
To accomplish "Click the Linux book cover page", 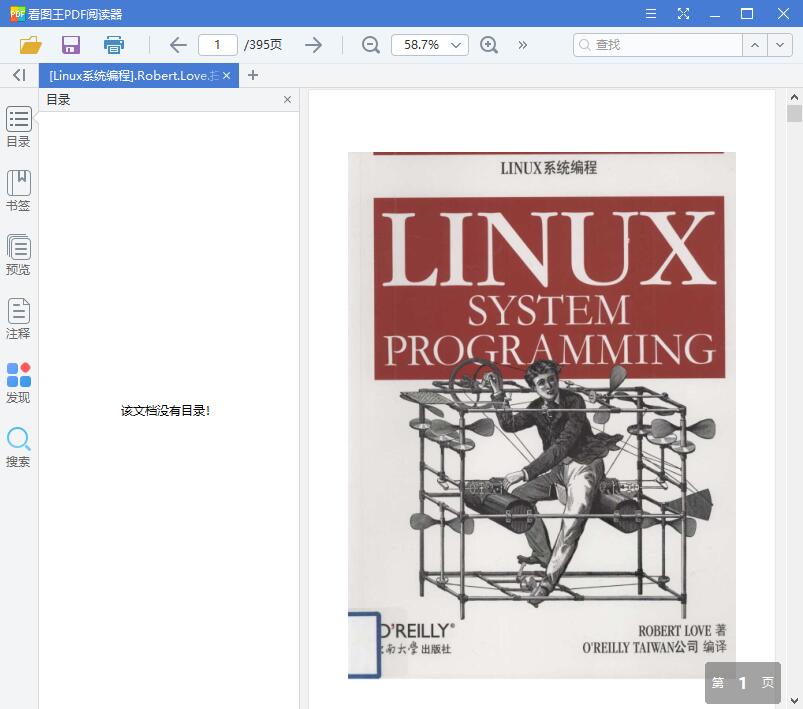I will click(x=542, y=415).
